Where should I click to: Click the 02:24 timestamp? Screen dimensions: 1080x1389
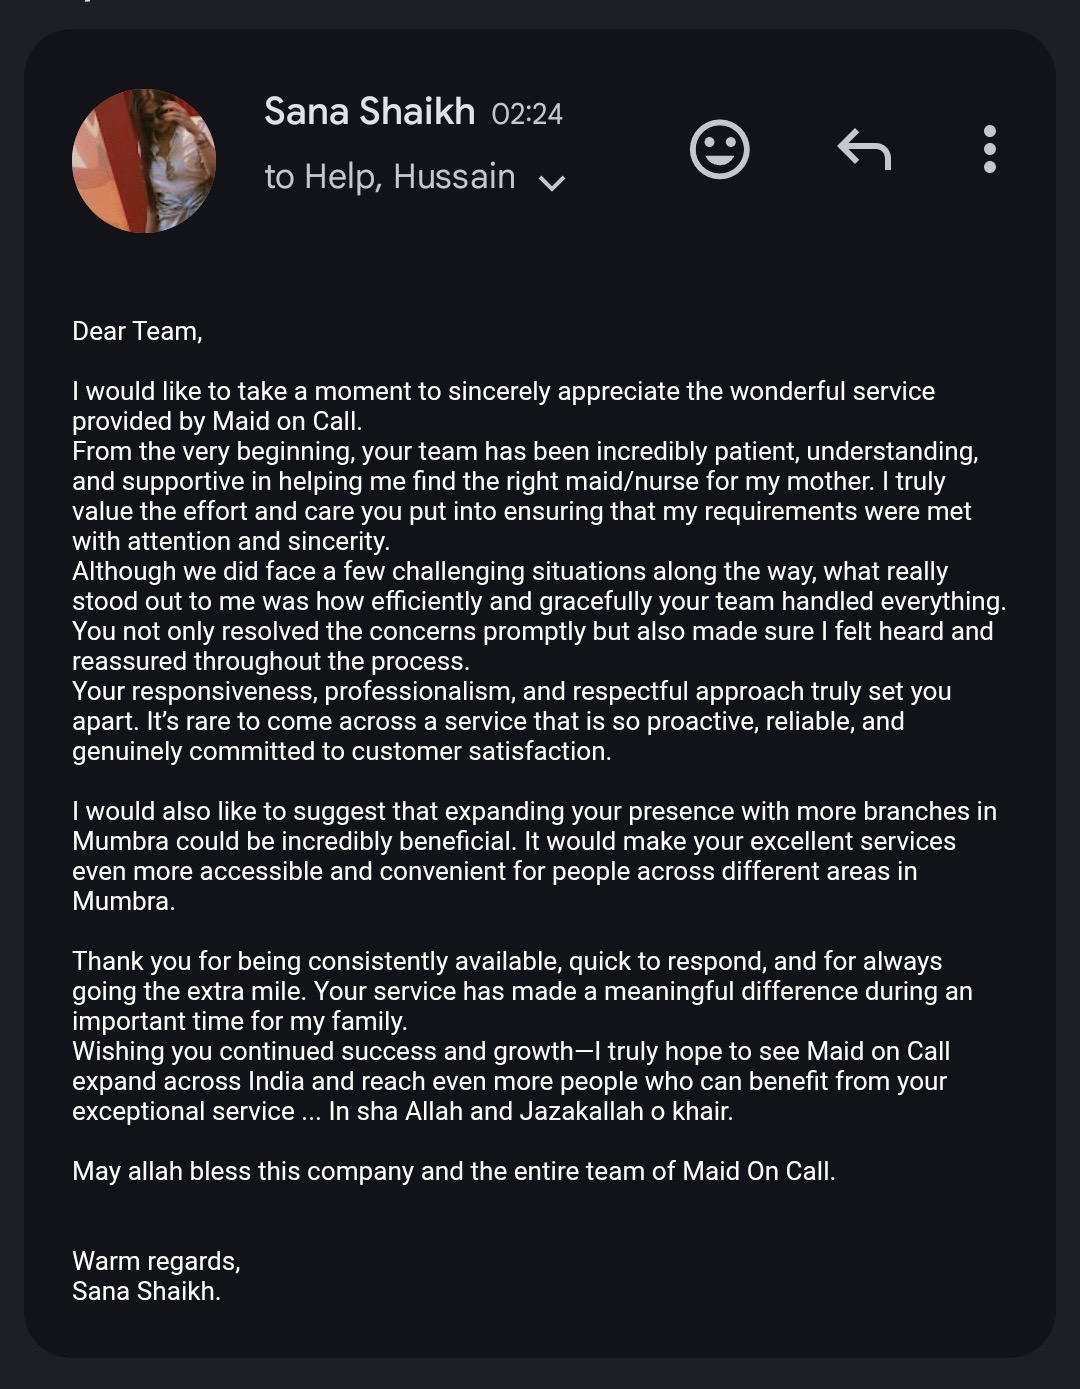point(527,114)
